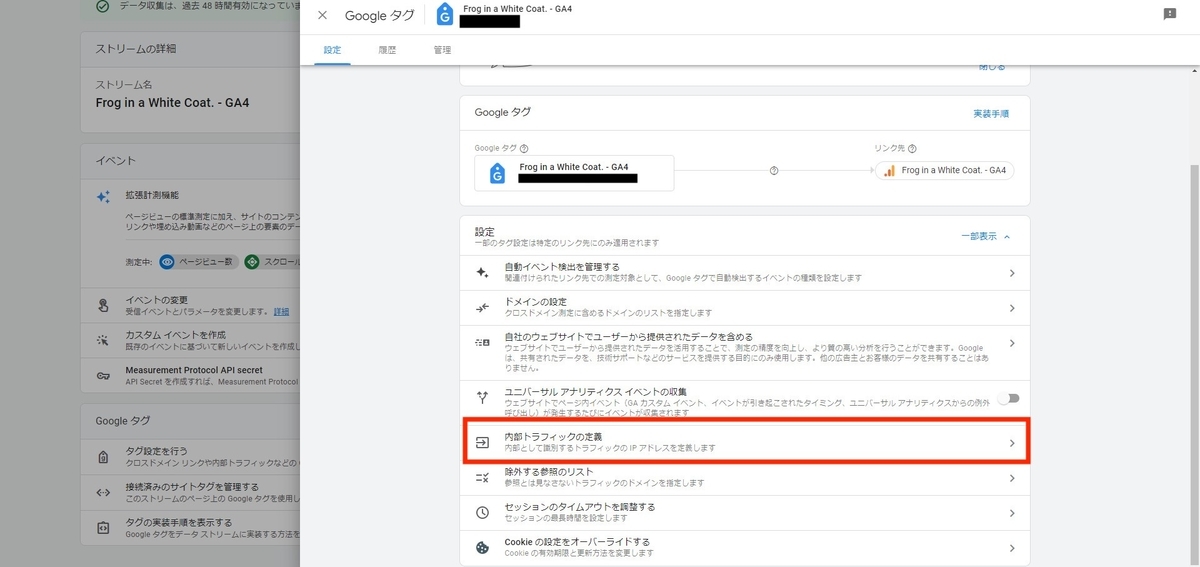This screenshot has width=1200, height=567.
Task: Click the clock icon for セッションのタイムアウト
Action: coord(482,512)
